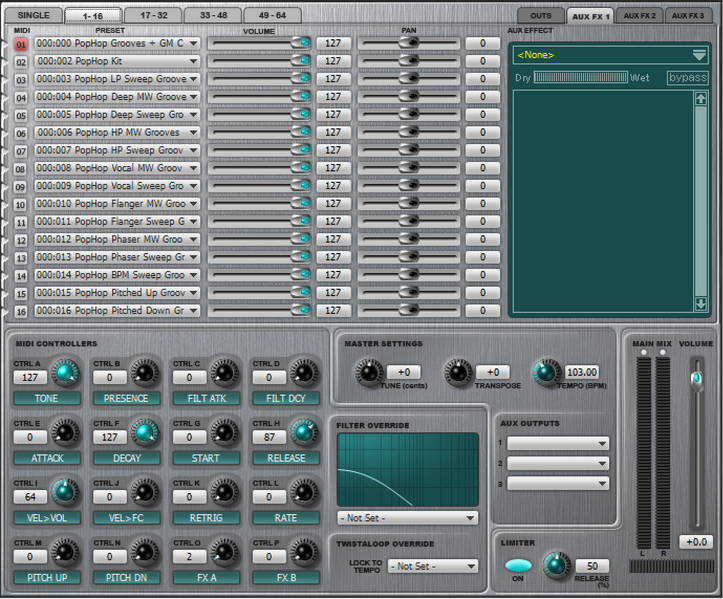Click the CTRL P FX B knob

[304, 552]
